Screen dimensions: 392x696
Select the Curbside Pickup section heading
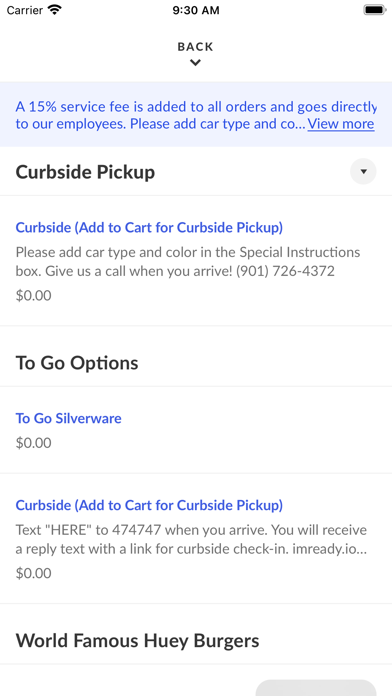pos(85,172)
